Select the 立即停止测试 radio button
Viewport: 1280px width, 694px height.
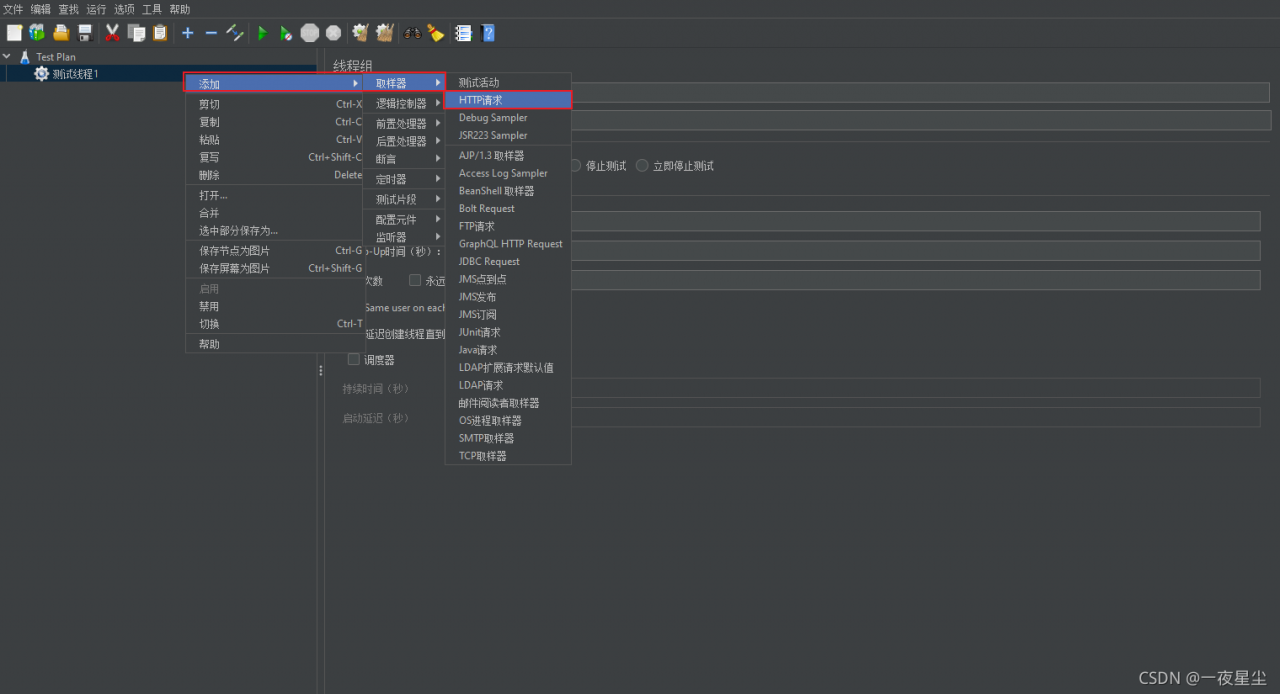click(x=642, y=165)
